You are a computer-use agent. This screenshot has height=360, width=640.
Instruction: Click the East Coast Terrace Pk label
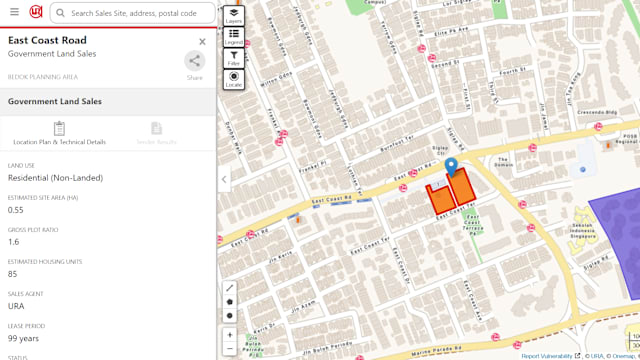(473, 225)
